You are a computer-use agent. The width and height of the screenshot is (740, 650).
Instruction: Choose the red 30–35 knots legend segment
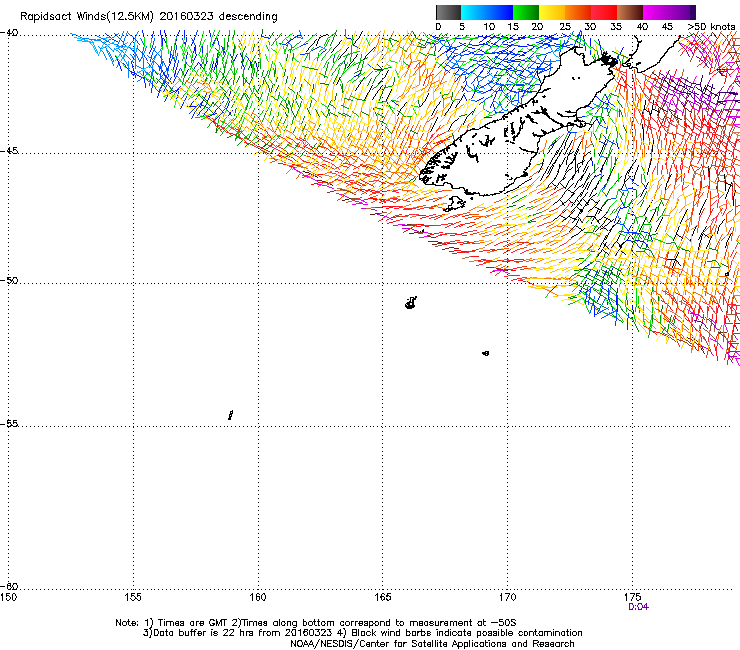point(604,12)
